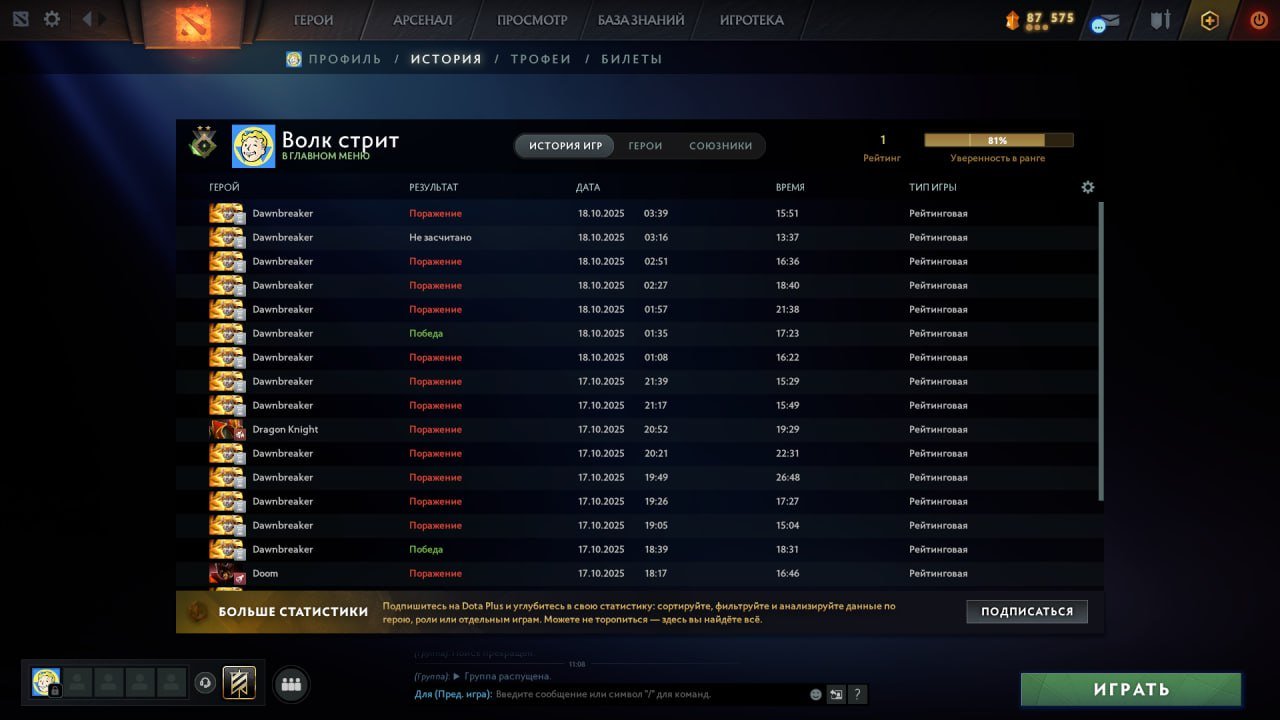Screen dimensions: 1280x720
Task: Click the rank confidence 81% bar
Action: coord(998,141)
